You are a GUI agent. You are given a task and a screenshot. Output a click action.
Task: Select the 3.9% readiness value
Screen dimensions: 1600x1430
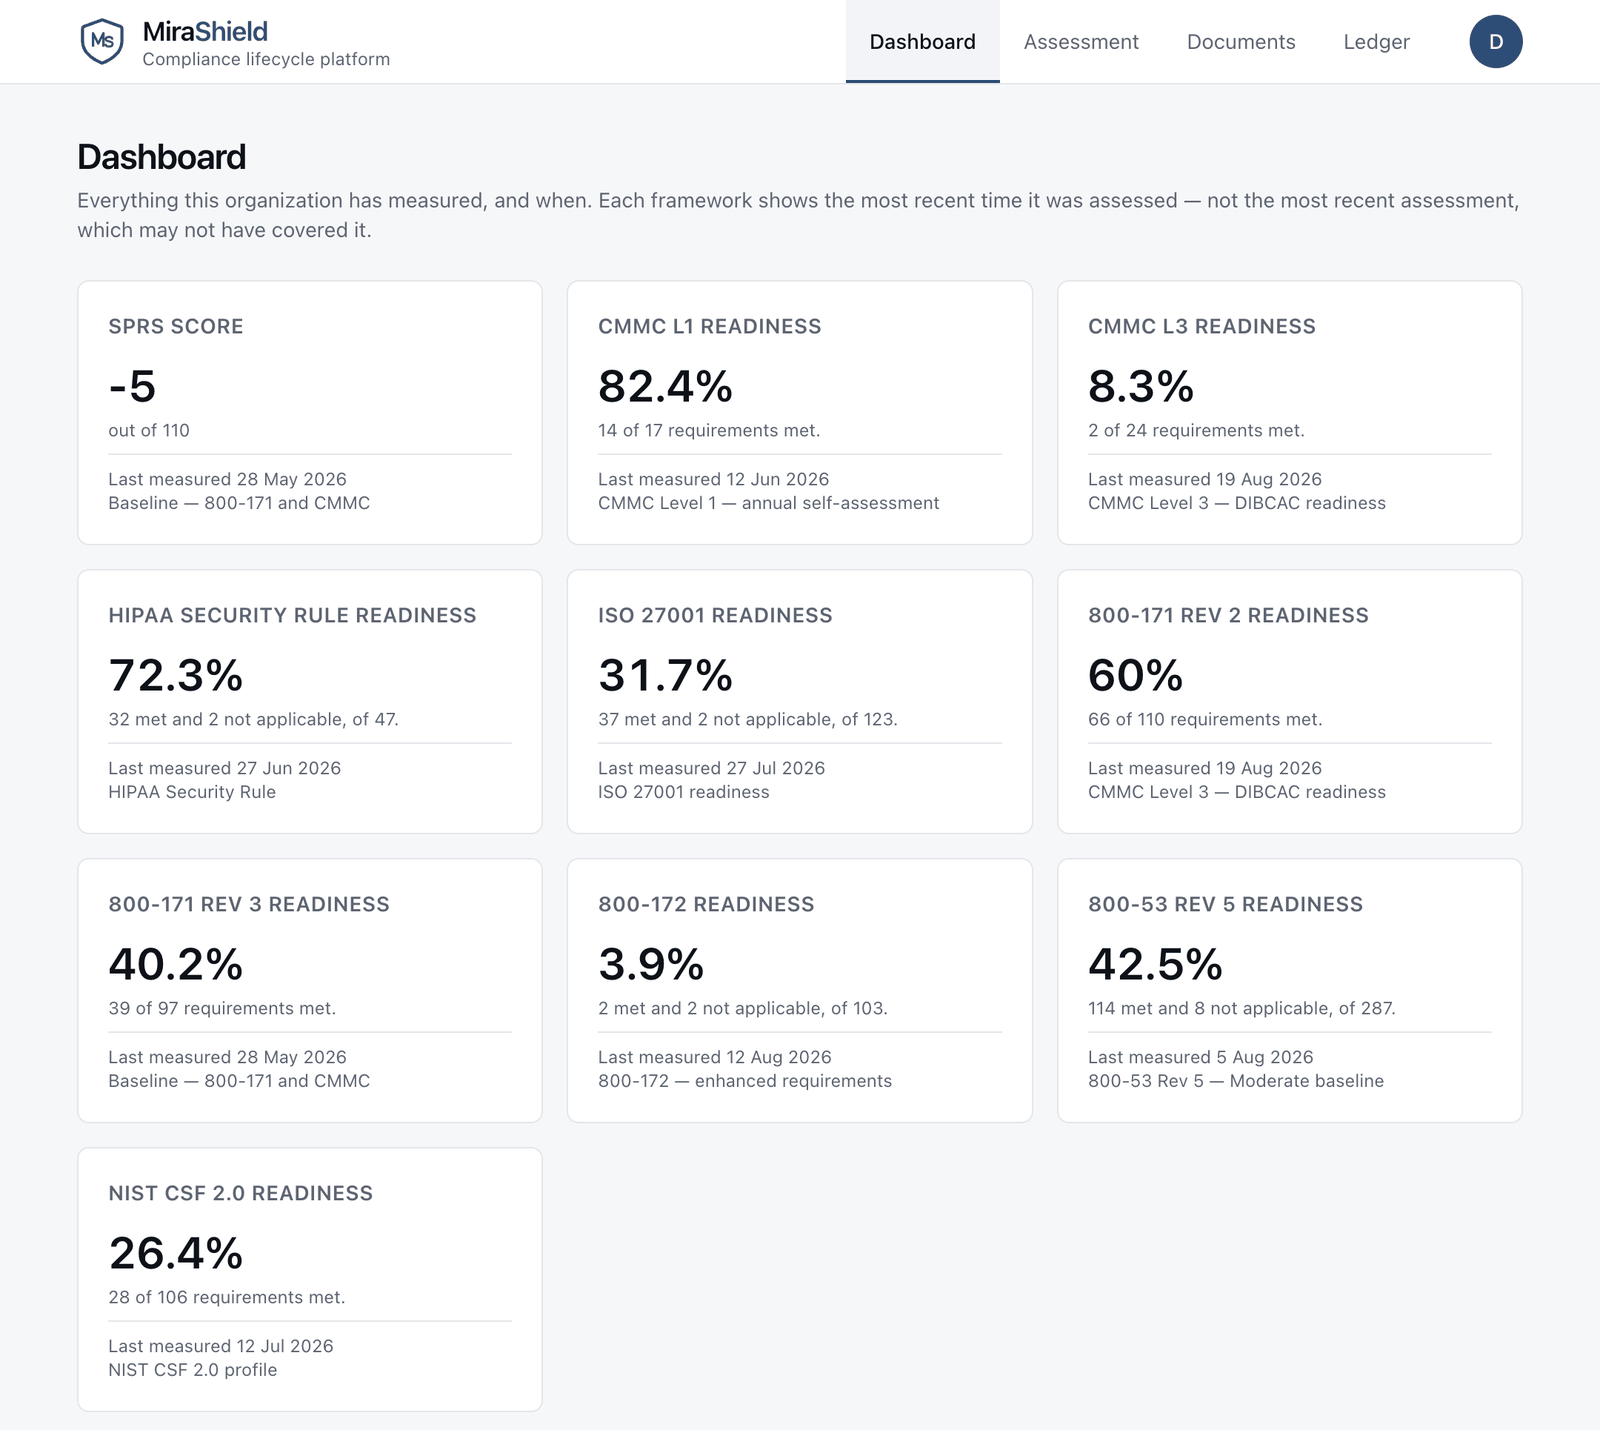651,965
